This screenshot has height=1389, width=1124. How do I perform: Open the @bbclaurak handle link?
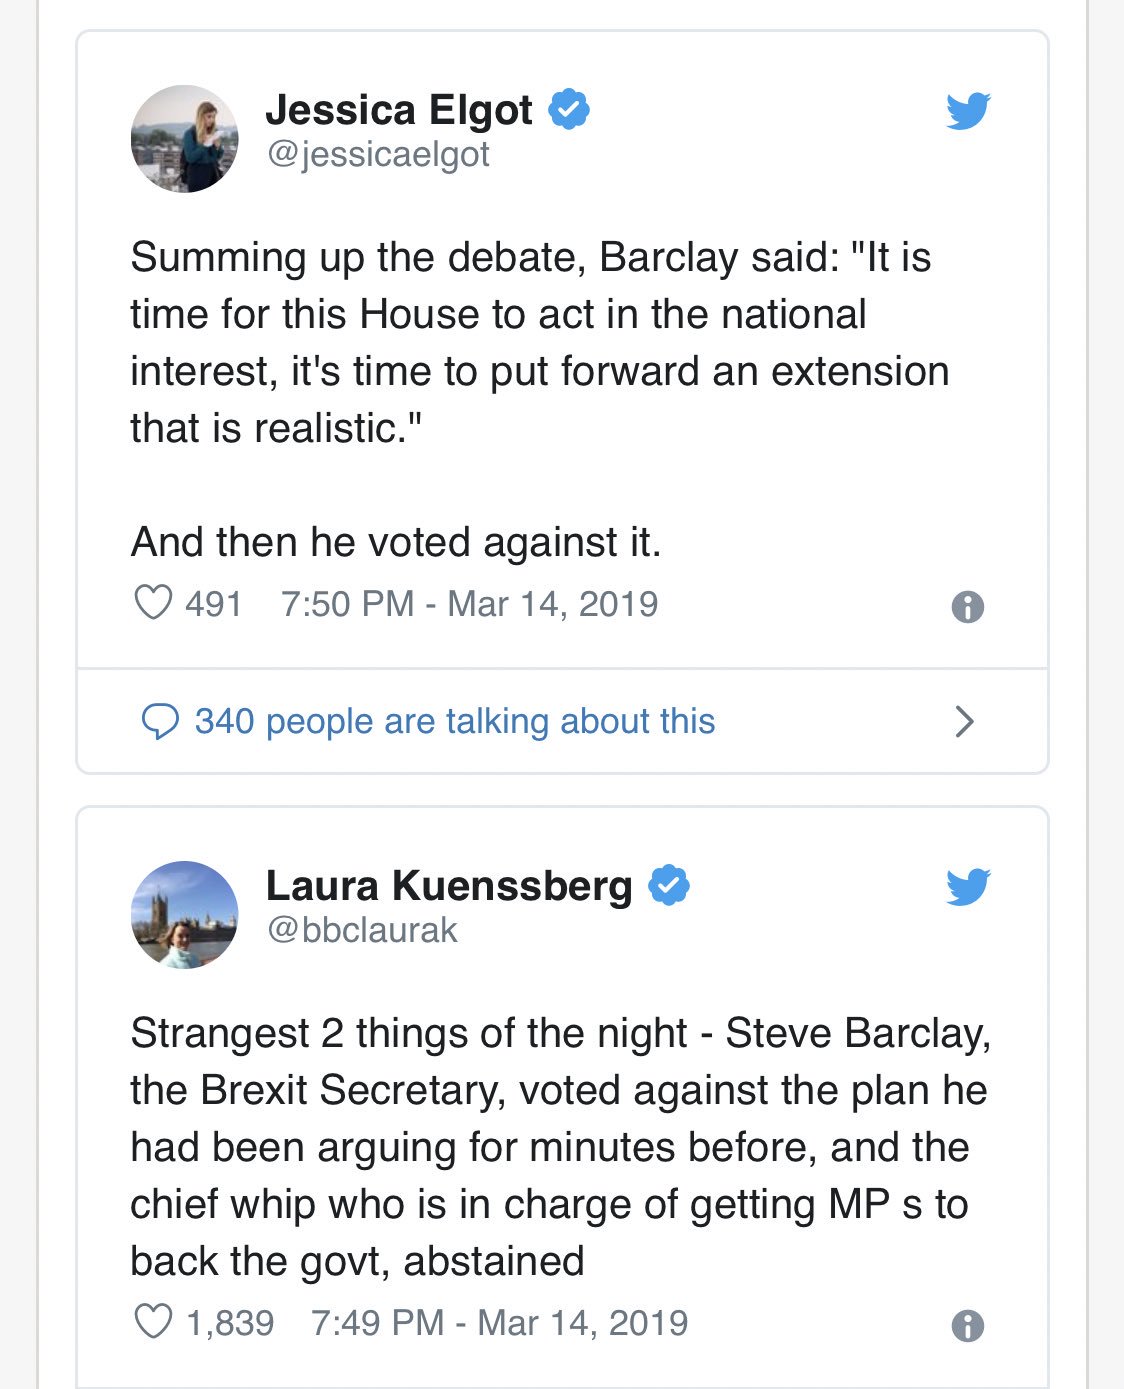(362, 931)
